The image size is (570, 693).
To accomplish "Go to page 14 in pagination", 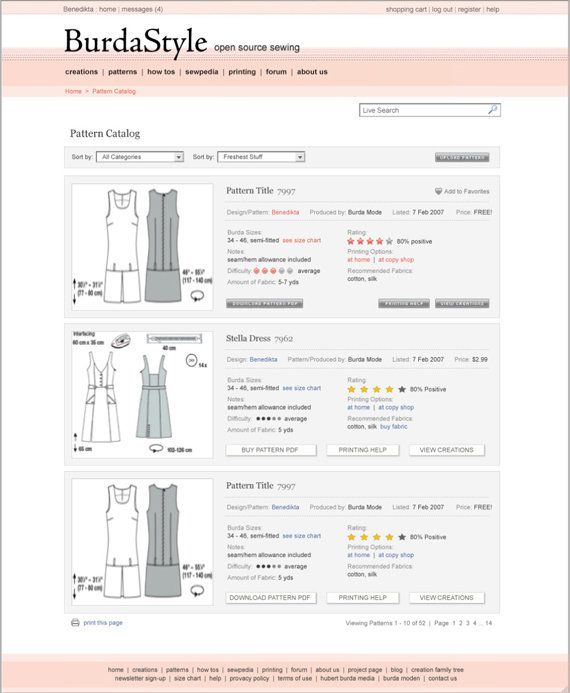I will [488, 623].
